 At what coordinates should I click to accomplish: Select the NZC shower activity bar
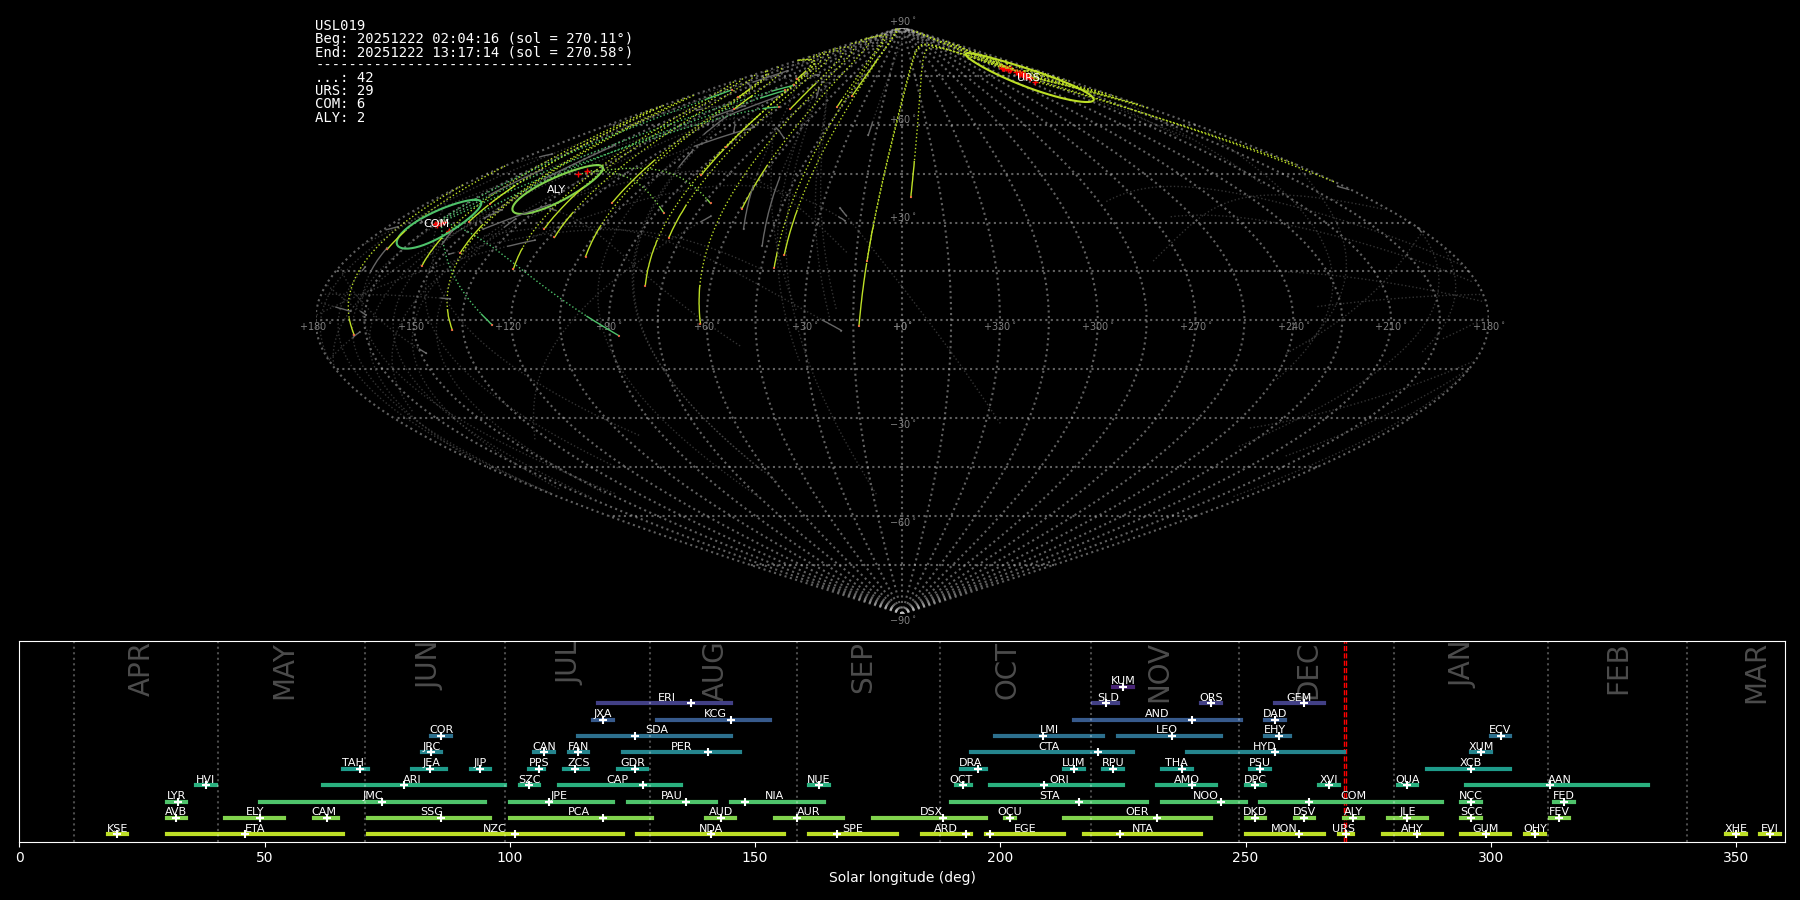click(x=570, y=834)
